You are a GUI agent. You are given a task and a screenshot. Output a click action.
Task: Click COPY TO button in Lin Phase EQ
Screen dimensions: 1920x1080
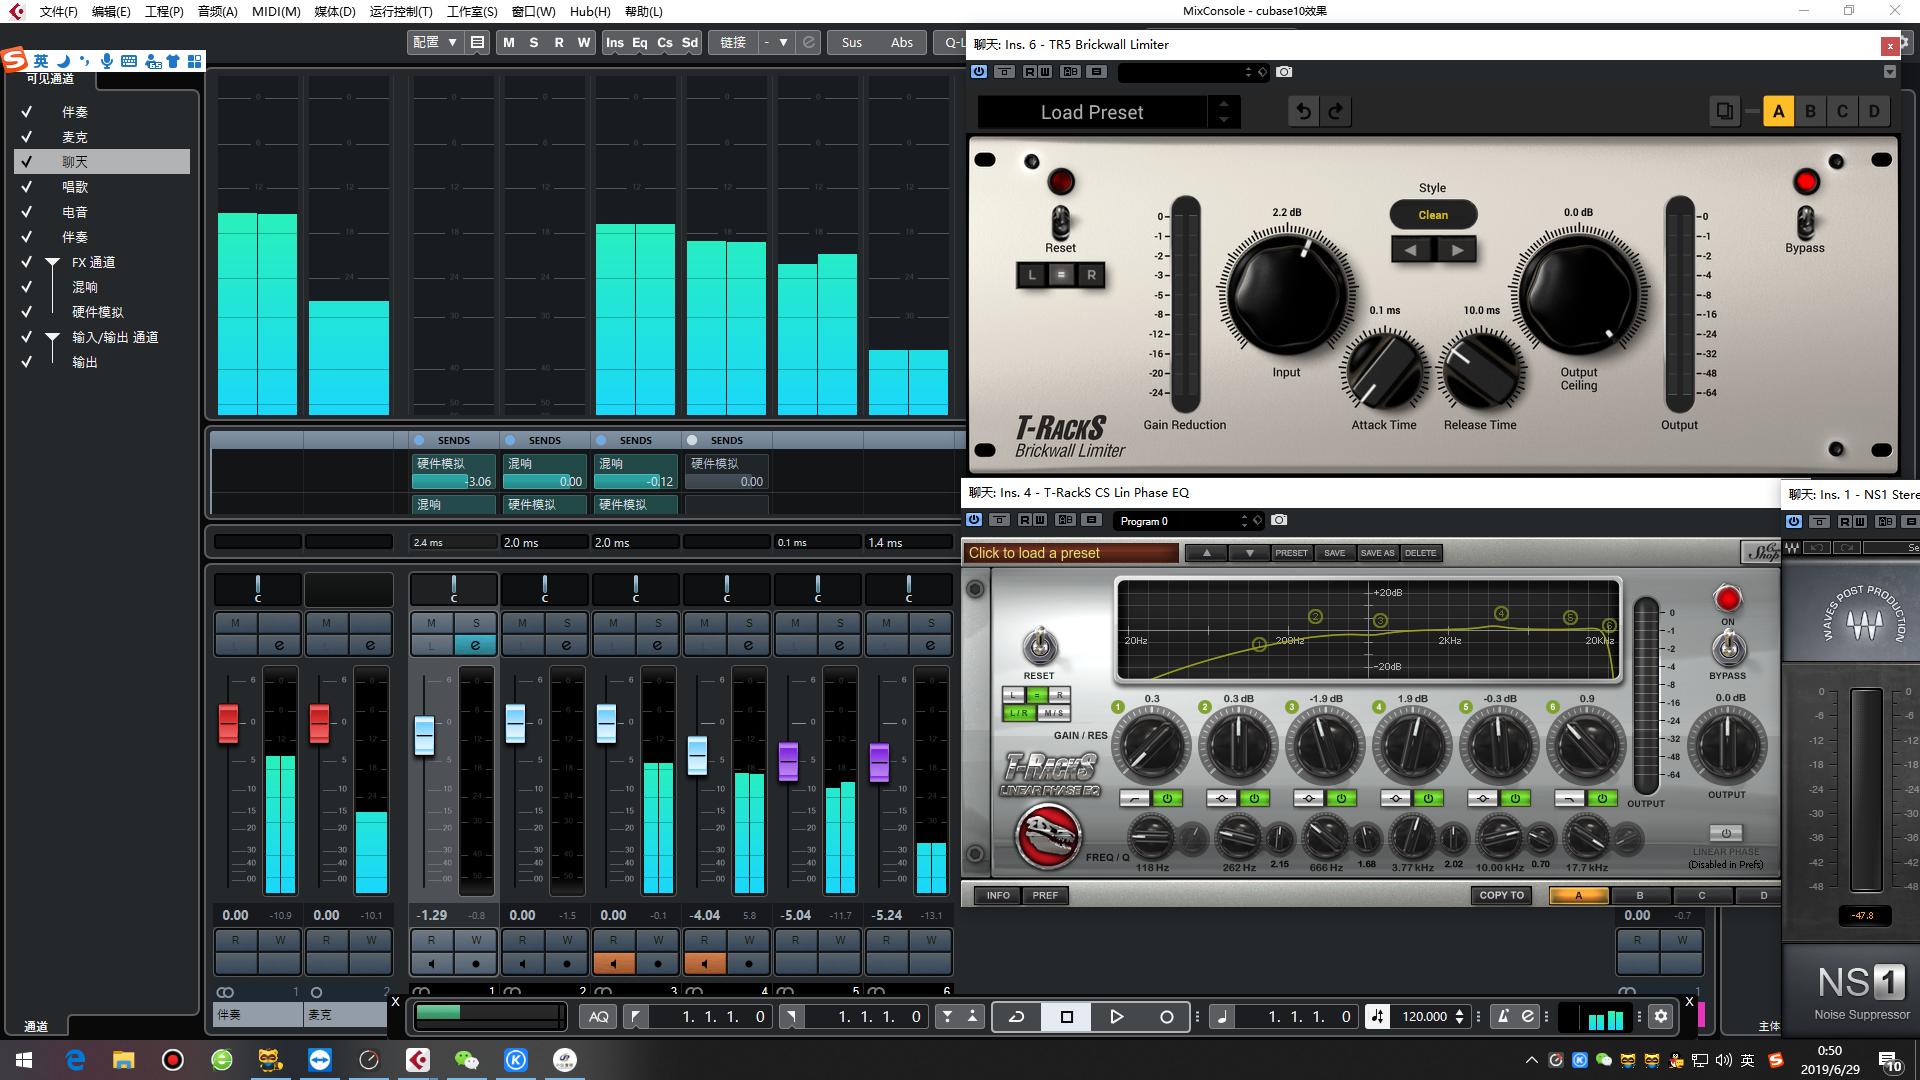[x=1501, y=895]
